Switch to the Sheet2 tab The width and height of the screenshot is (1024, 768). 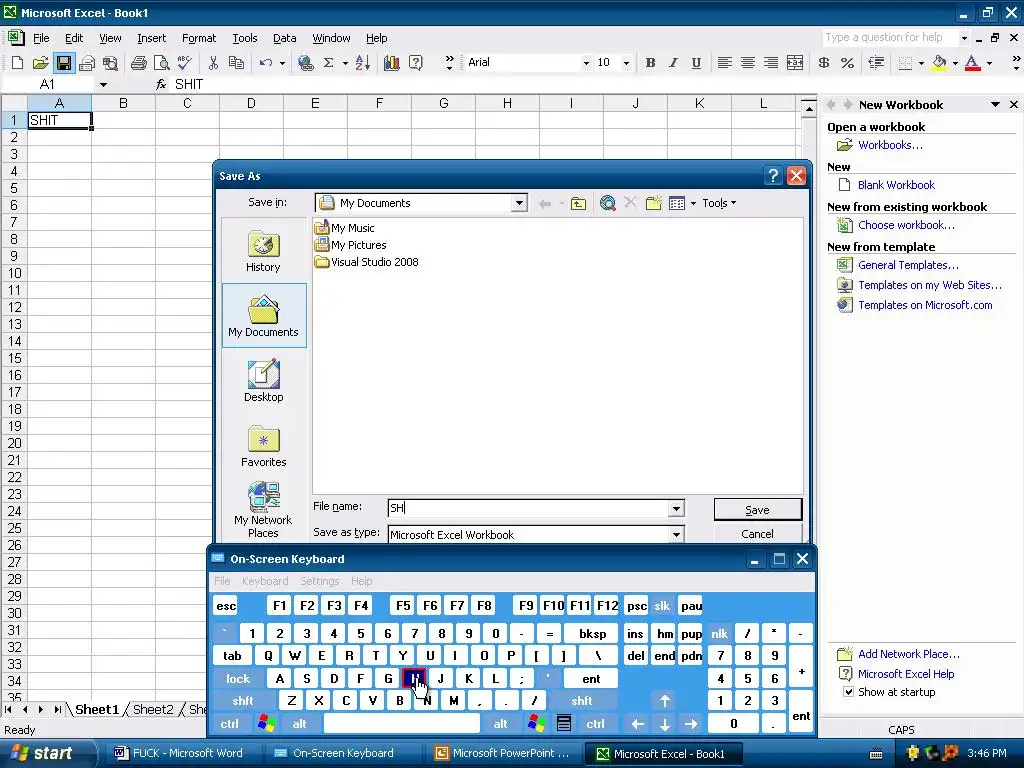[153, 709]
